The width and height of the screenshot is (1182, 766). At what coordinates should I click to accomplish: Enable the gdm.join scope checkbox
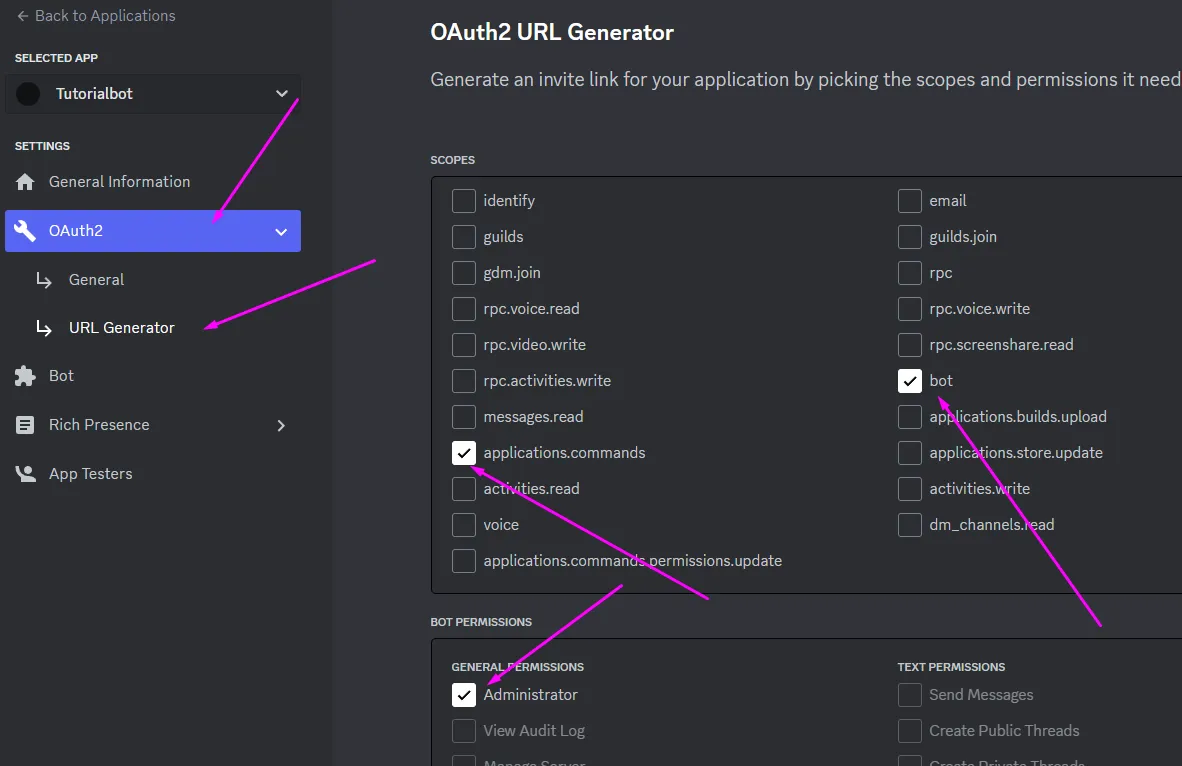click(x=464, y=273)
